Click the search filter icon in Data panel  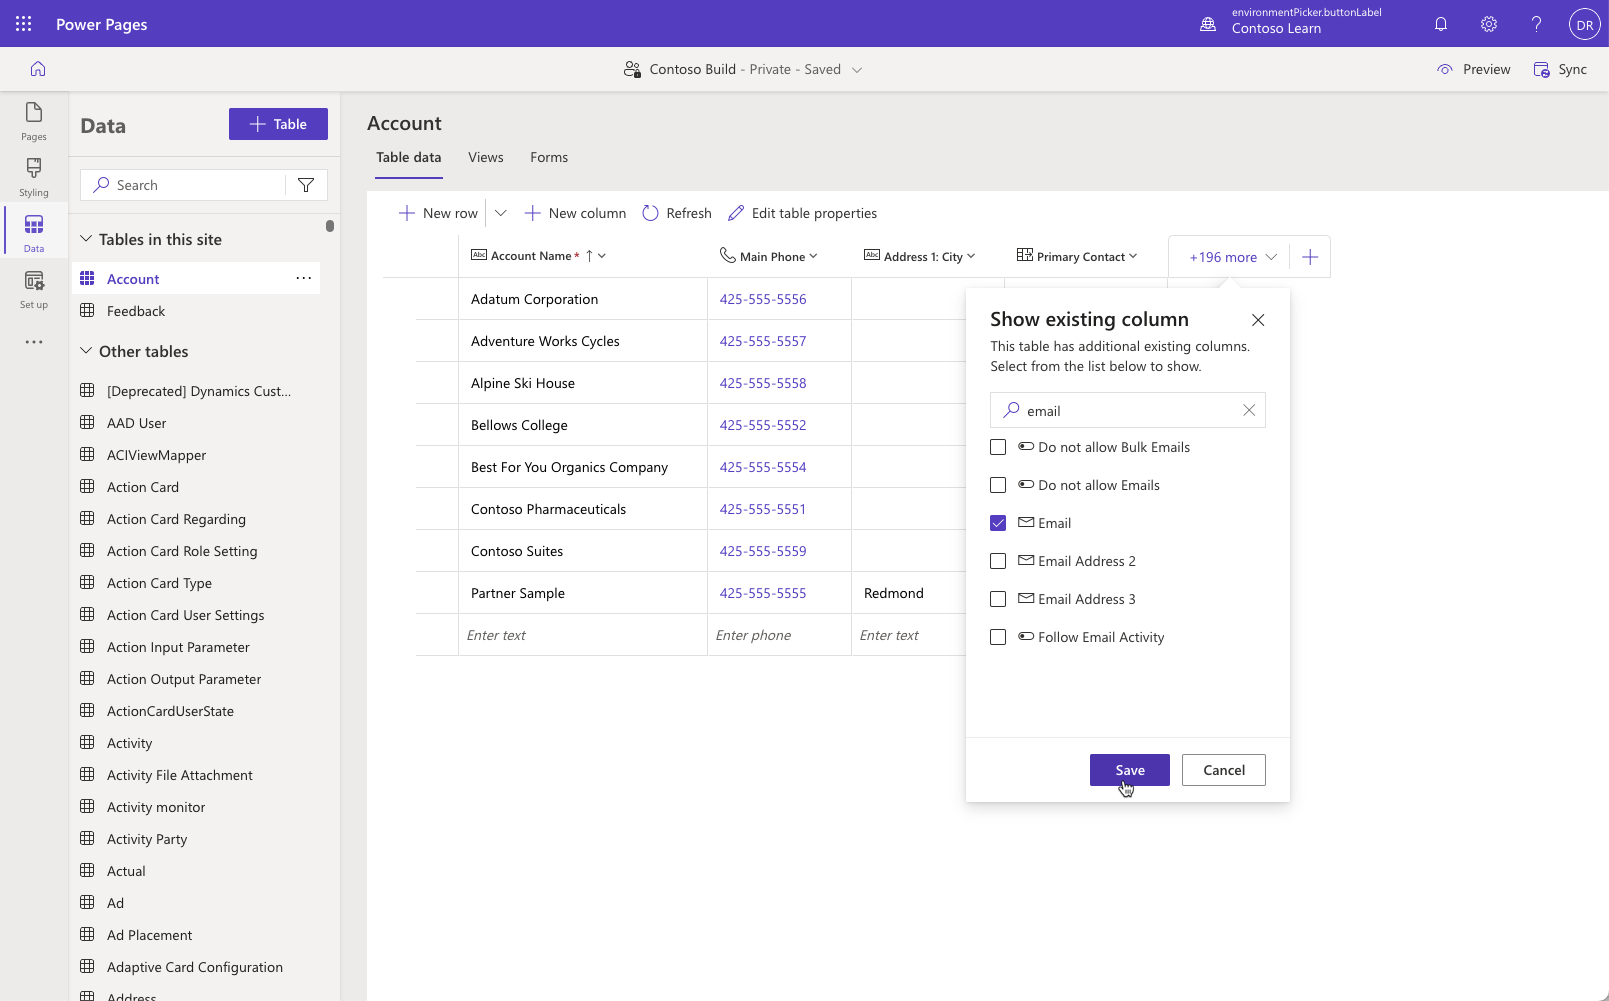pos(306,184)
